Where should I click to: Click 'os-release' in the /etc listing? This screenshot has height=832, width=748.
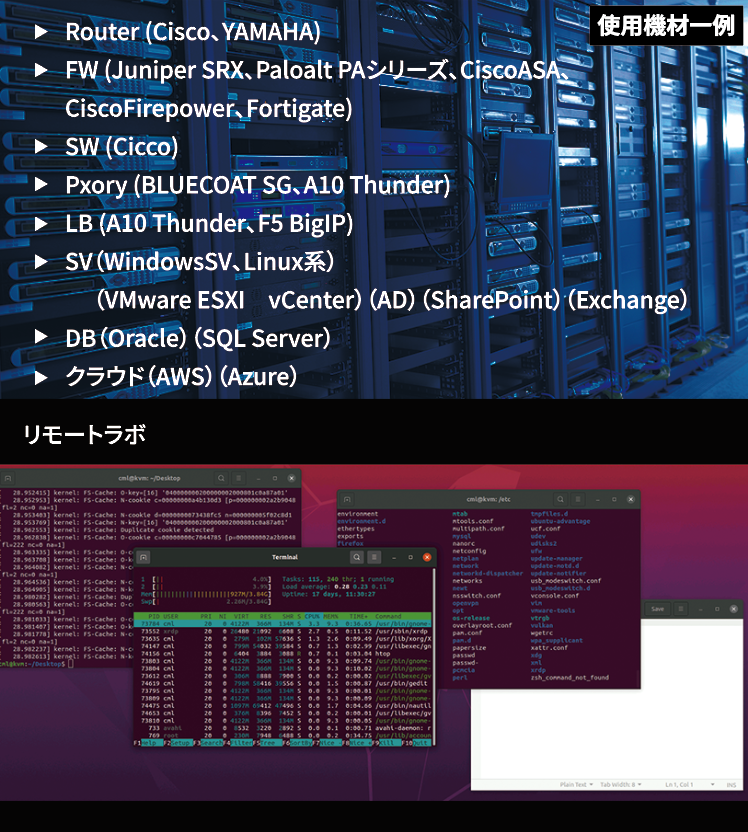471,618
